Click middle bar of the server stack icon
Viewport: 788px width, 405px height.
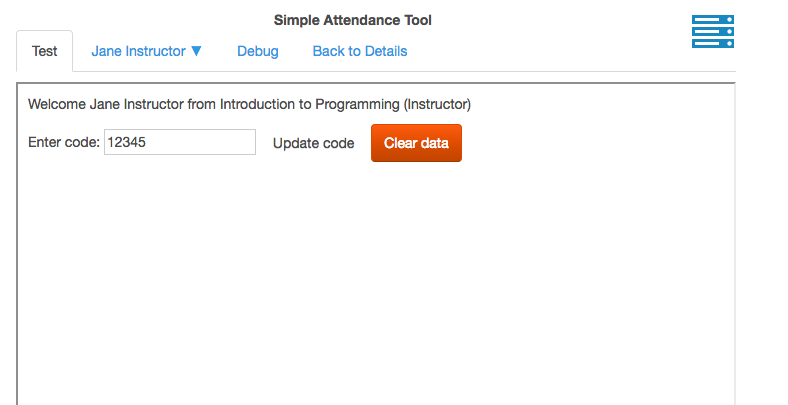coord(713,31)
